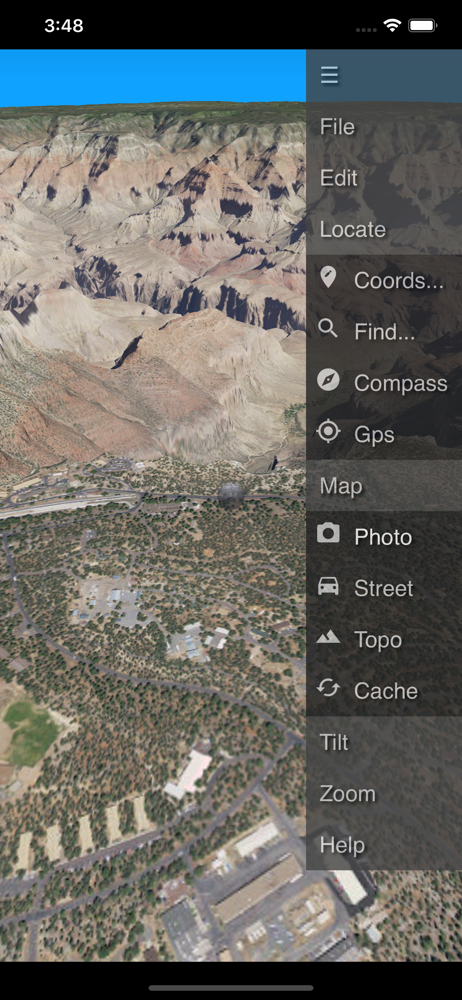
Task: Click the Cache refresh arrows icon
Action: tap(328, 688)
